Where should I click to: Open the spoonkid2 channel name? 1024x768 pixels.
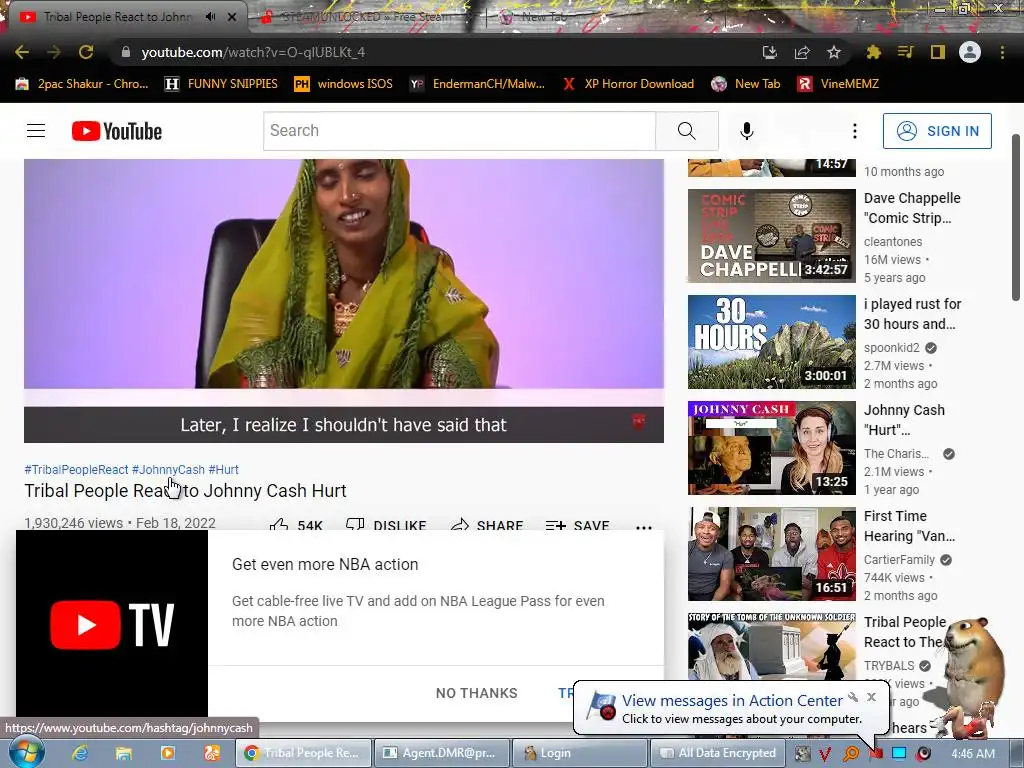point(891,347)
